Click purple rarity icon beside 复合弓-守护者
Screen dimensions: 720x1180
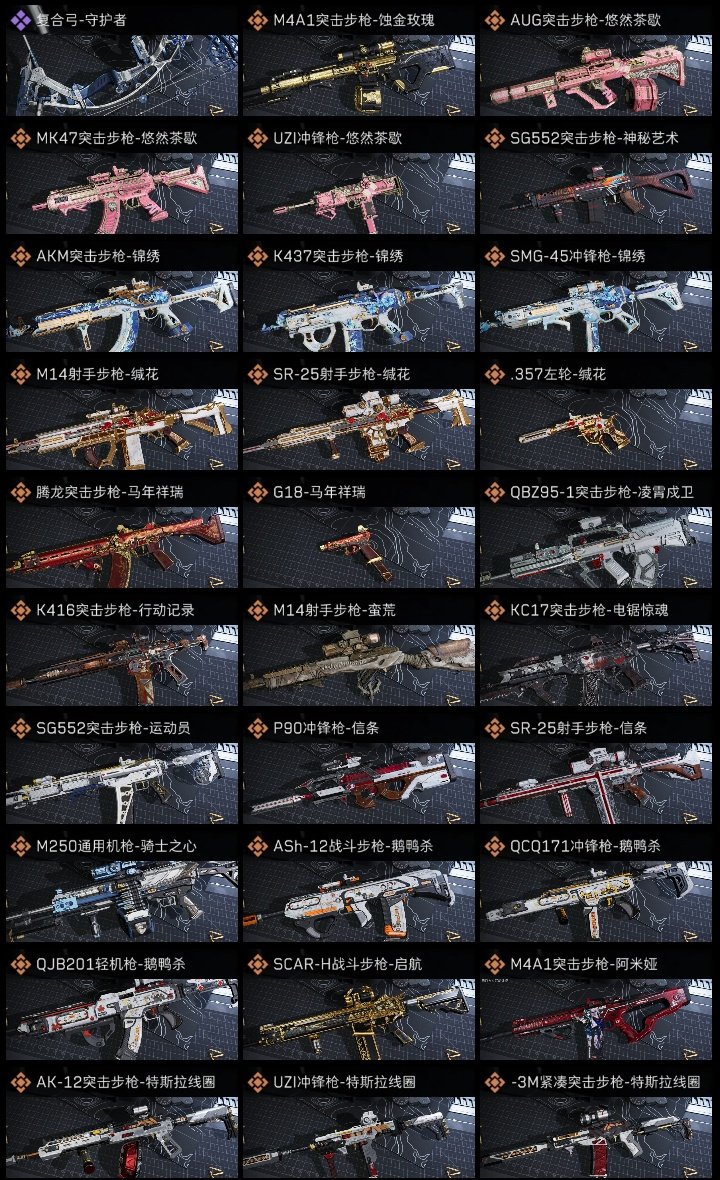[20, 20]
